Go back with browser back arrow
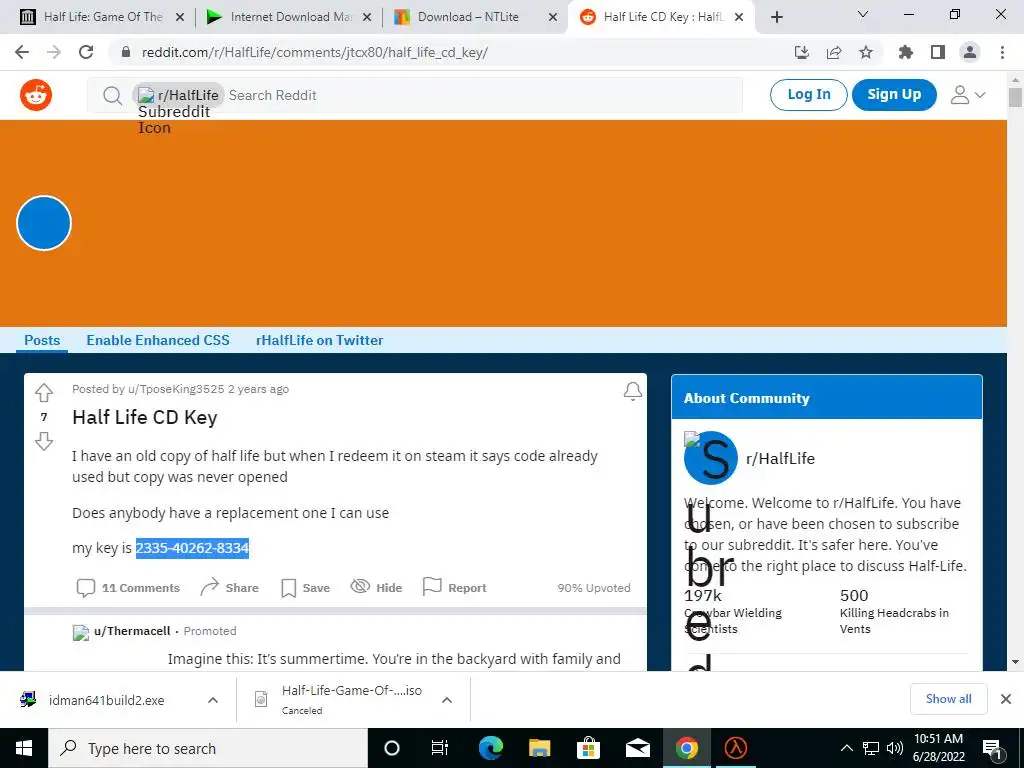Image resolution: width=1024 pixels, height=768 pixels. pos(22,52)
